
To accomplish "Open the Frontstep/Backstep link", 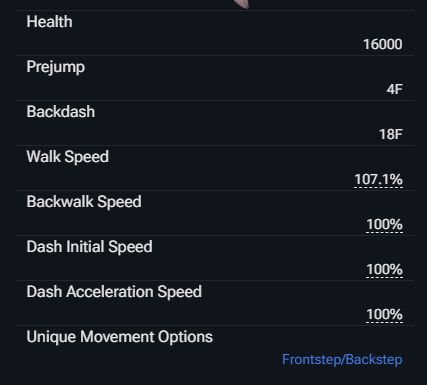I will pyautogui.click(x=342, y=360).
